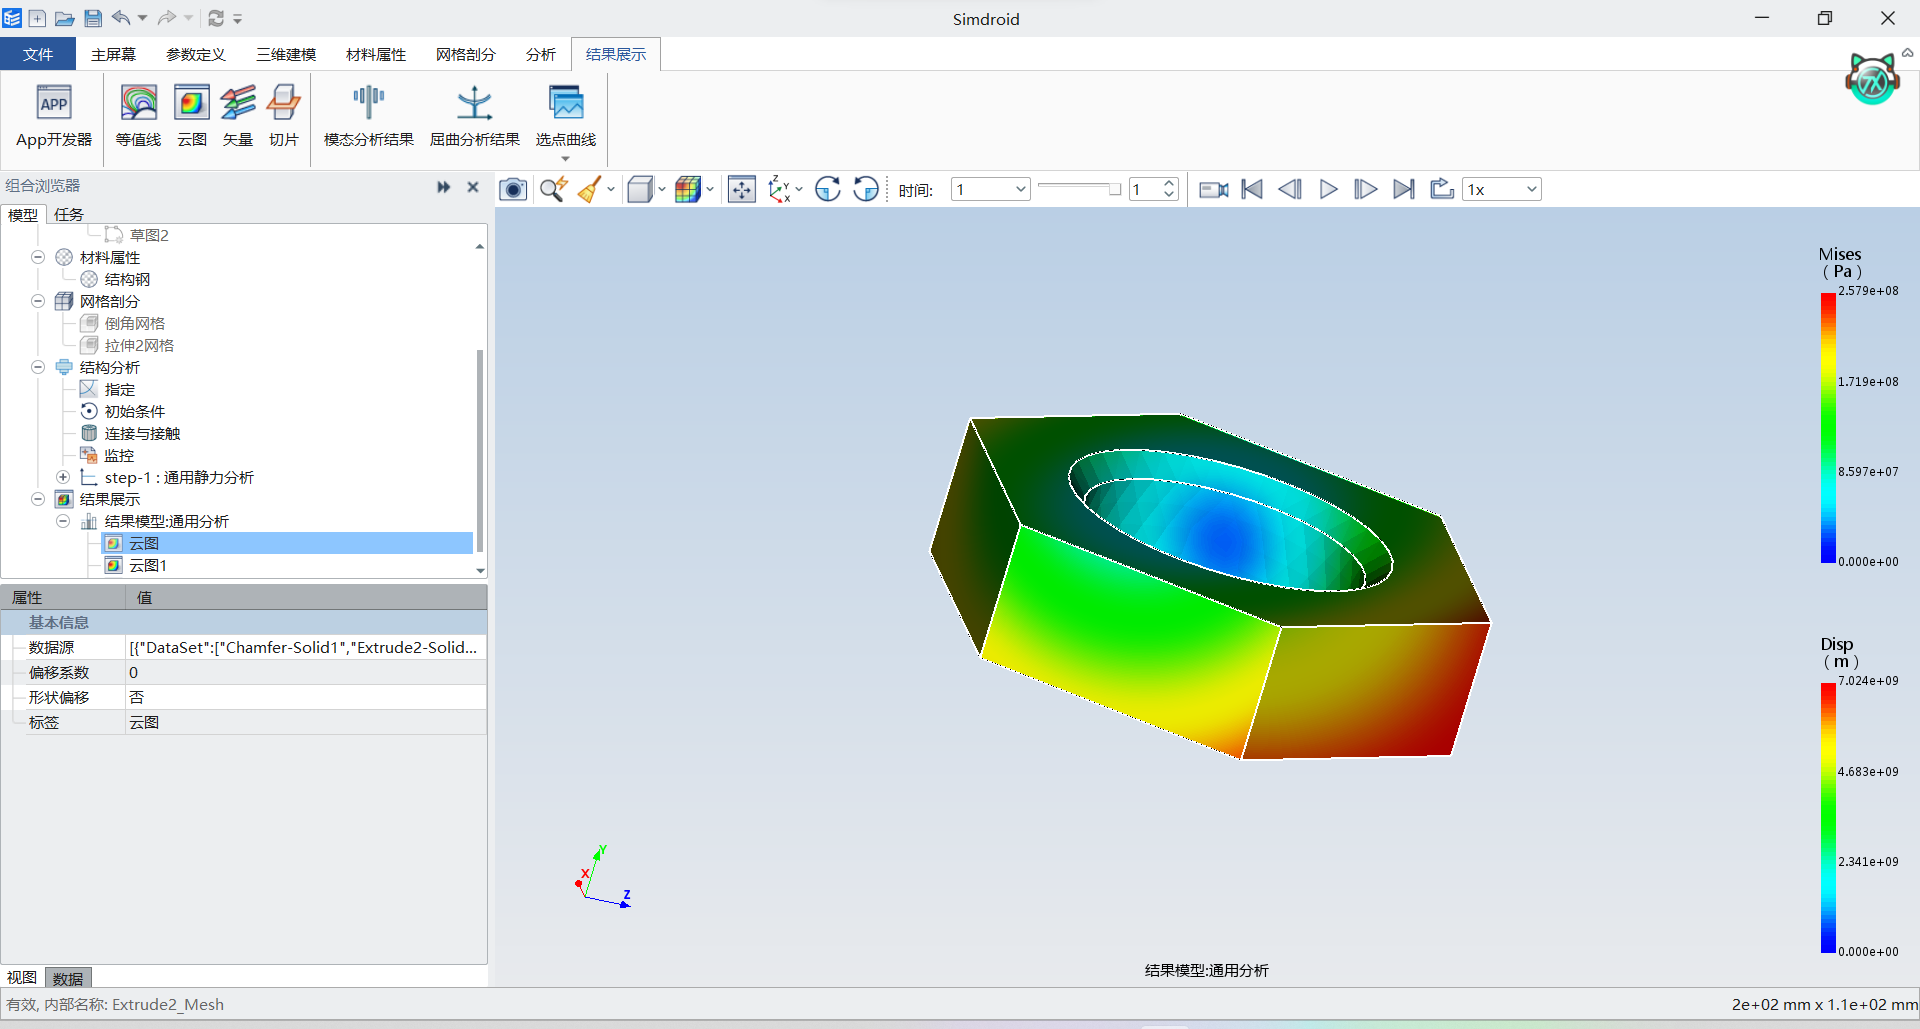
Task: Switch to the 参数定义 ribbon tab
Action: pyautogui.click(x=196, y=54)
